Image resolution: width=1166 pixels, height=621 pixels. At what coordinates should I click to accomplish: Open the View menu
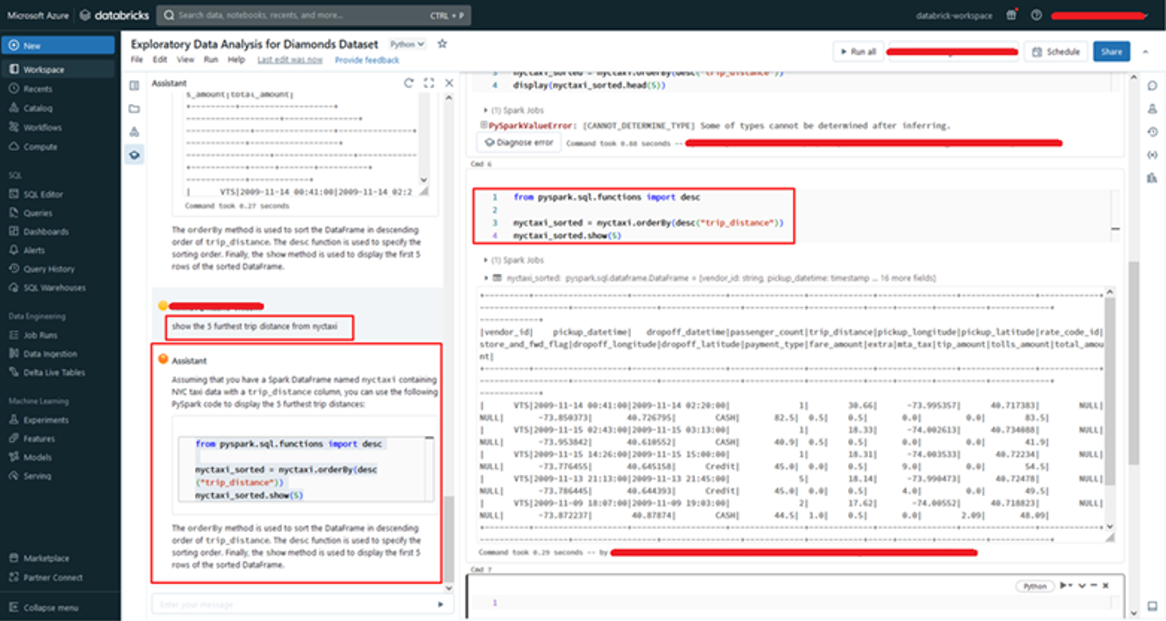pyautogui.click(x=185, y=60)
